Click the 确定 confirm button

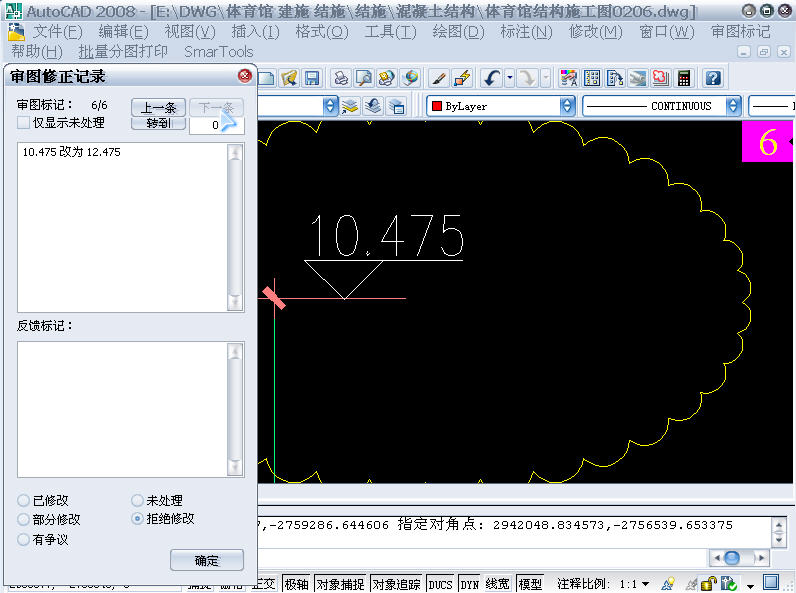point(207,561)
